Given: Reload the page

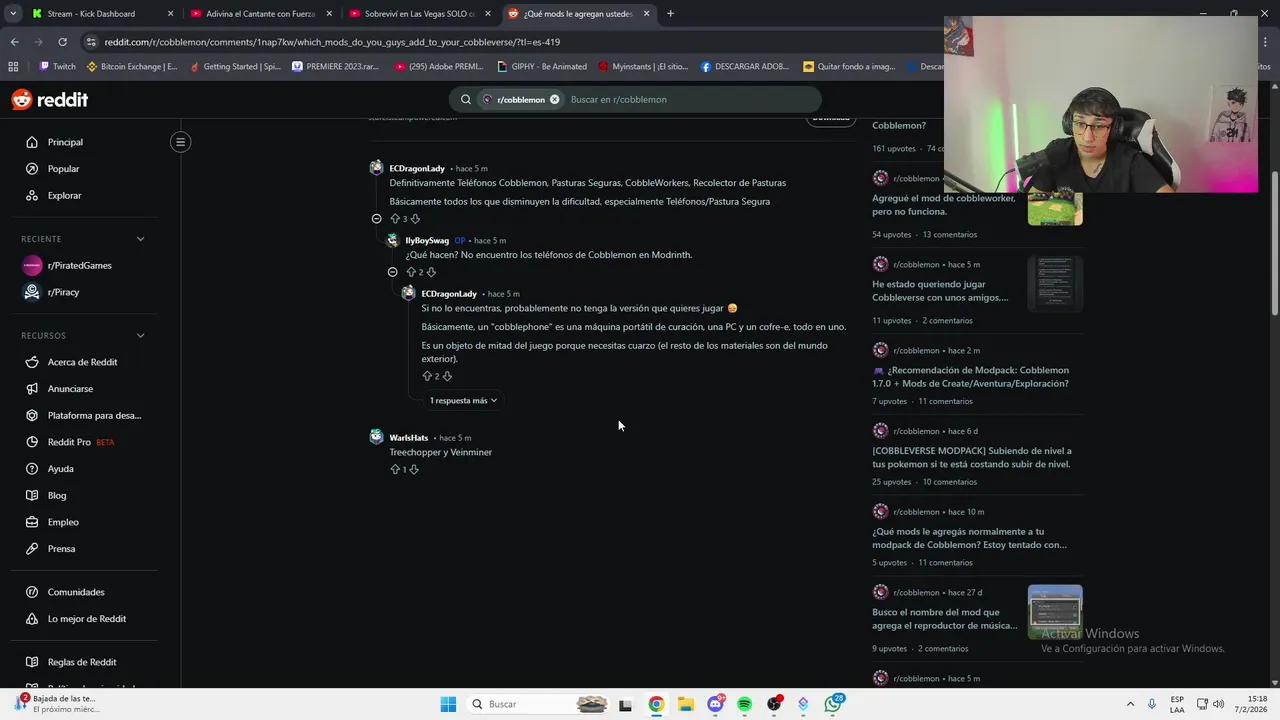Looking at the screenshot, I should click(62, 42).
